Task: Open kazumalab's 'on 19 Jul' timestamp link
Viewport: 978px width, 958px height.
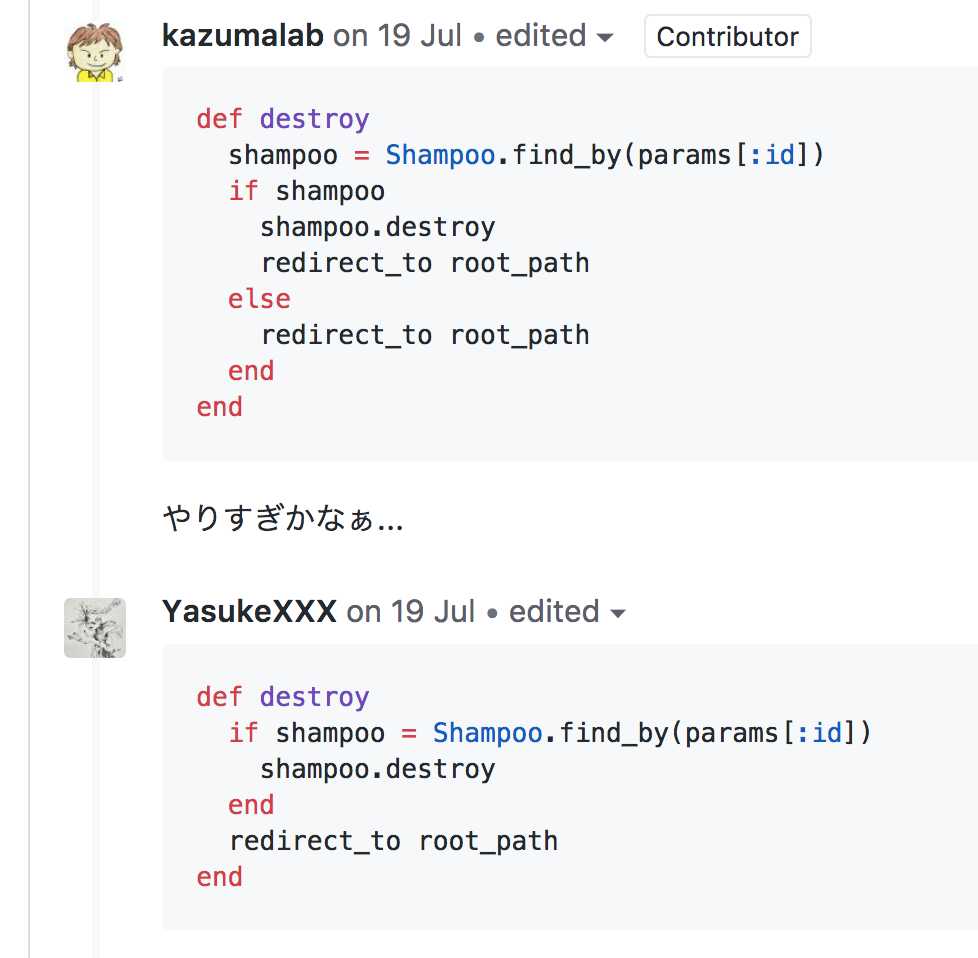Action: 397,36
